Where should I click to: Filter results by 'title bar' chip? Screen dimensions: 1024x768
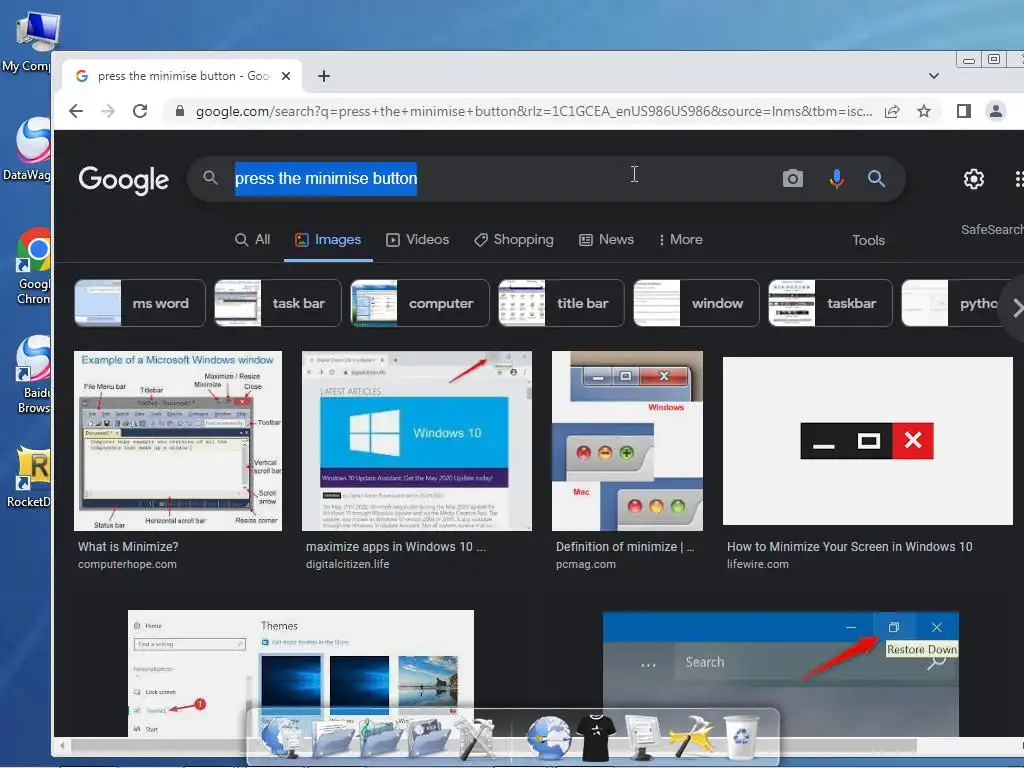pos(561,303)
